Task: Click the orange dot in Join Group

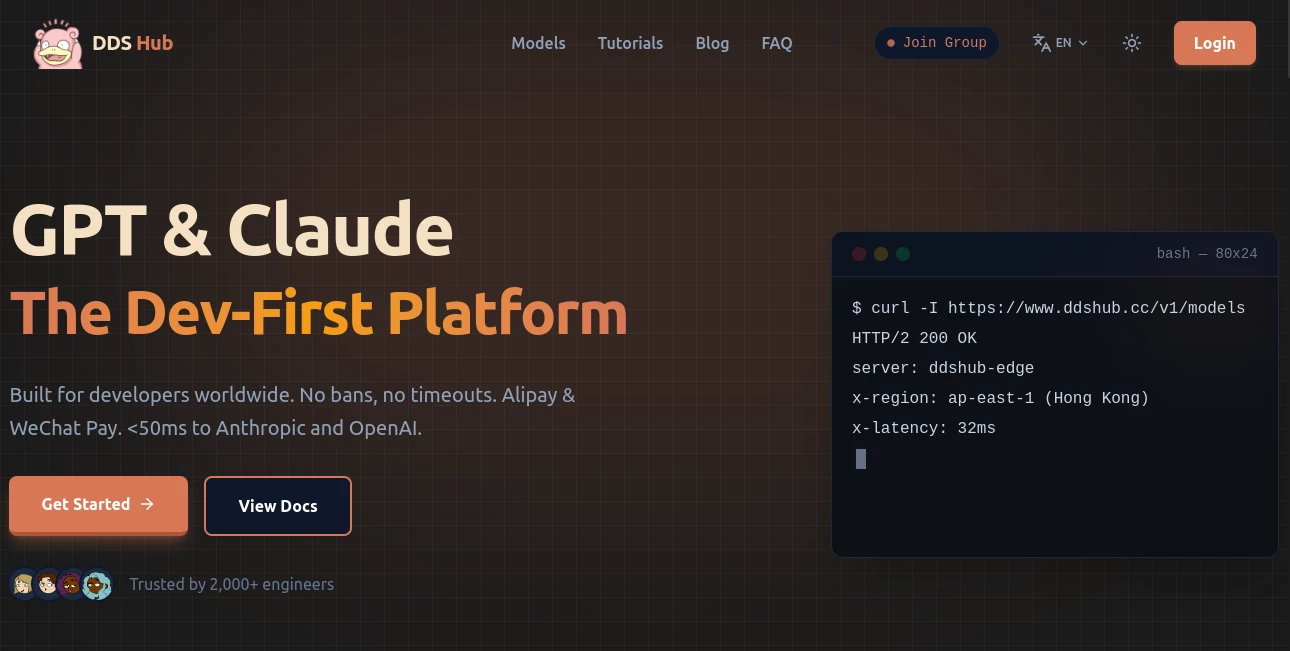Action: (891, 43)
